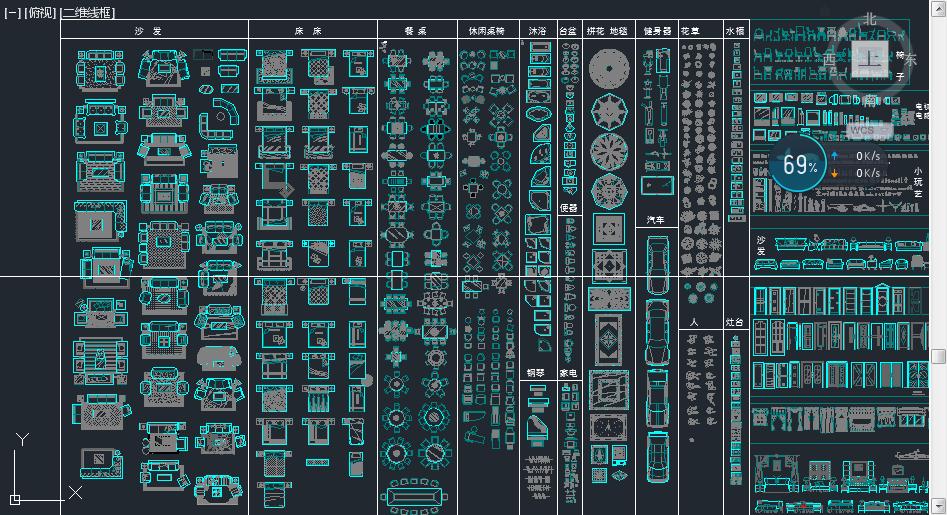Select the 花草 column header text
This screenshot has width=947, height=515.
pyautogui.click(x=690, y=30)
